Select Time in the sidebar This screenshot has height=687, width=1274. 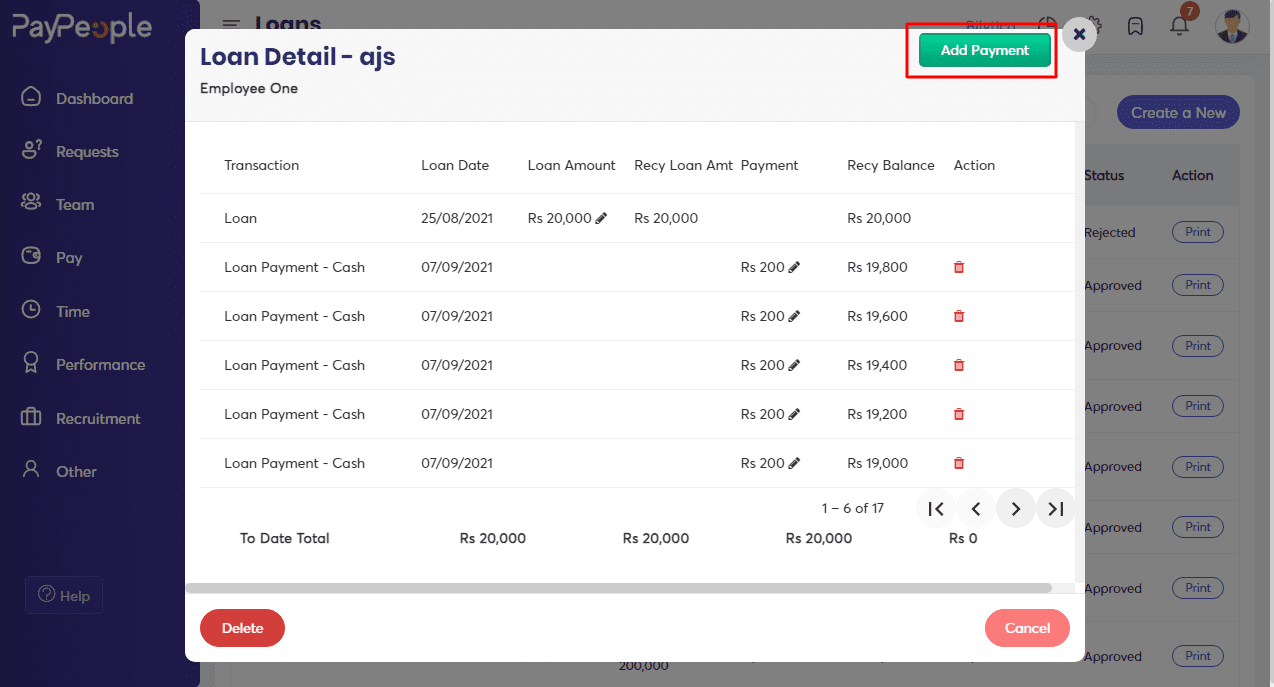pos(73,311)
